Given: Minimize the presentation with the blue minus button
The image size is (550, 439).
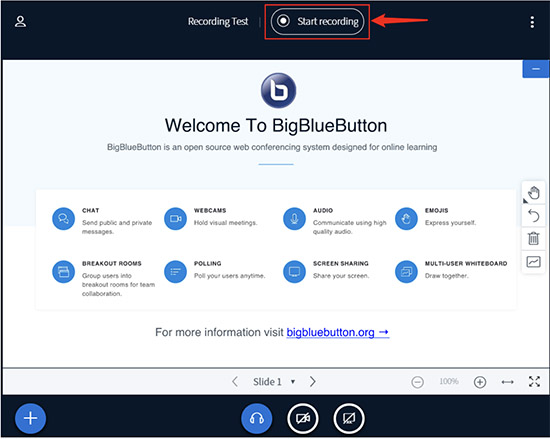Looking at the screenshot, I should pyautogui.click(x=536, y=69).
